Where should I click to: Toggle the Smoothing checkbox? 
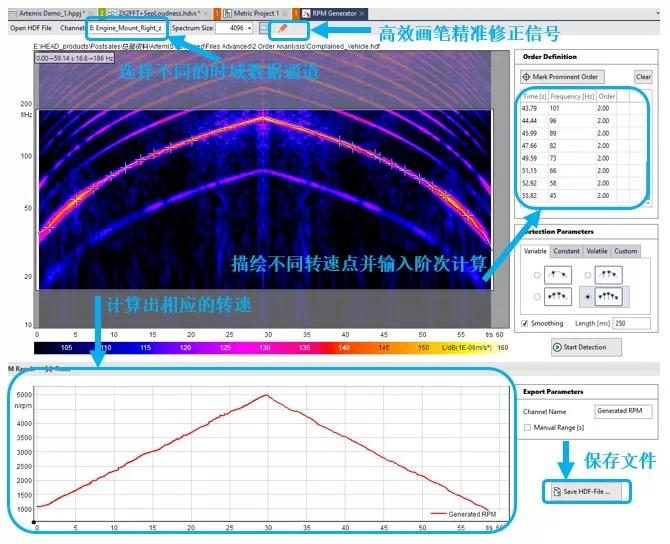tap(526, 324)
